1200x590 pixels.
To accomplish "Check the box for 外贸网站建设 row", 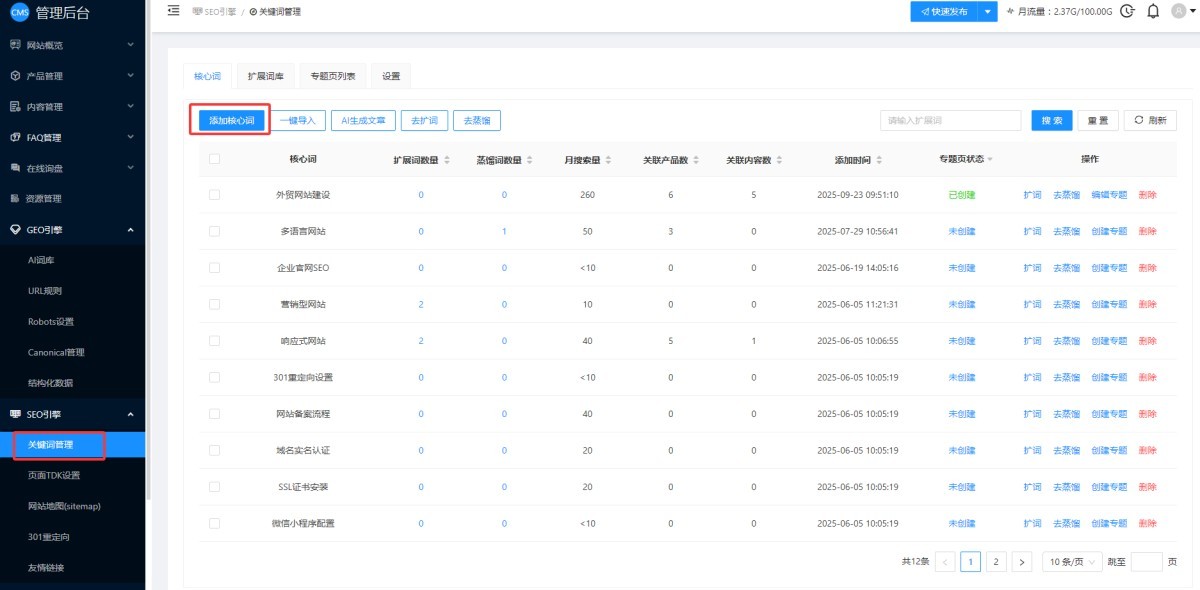I will (214, 195).
